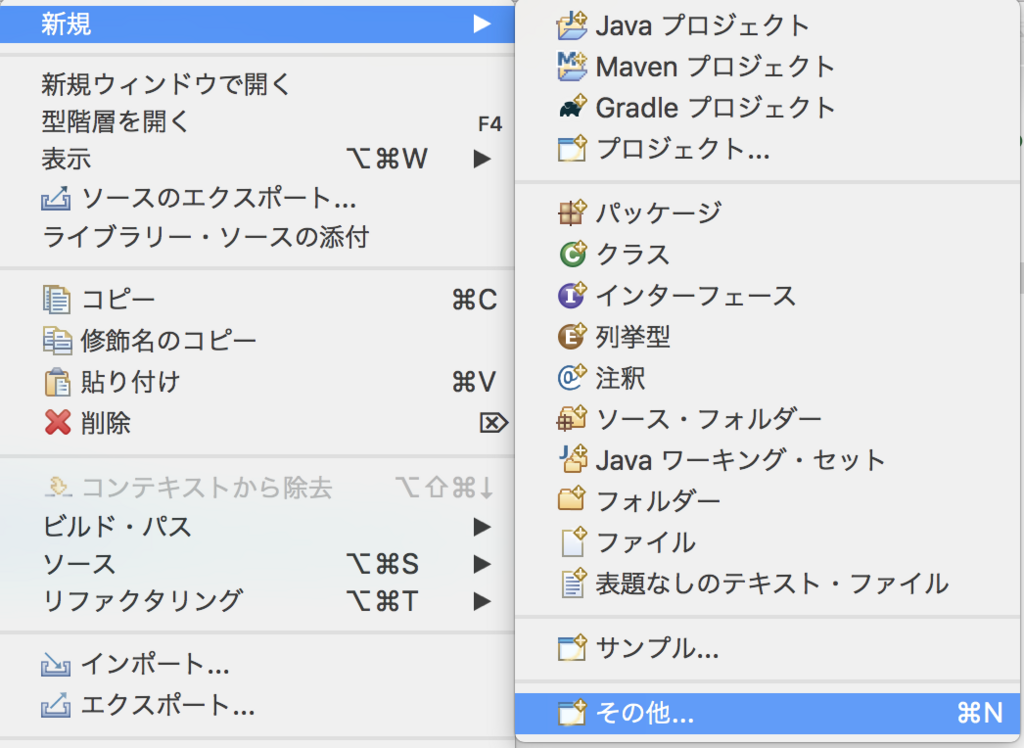
Task: Click the ⌘N shortcut label
Action: (980, 713)
